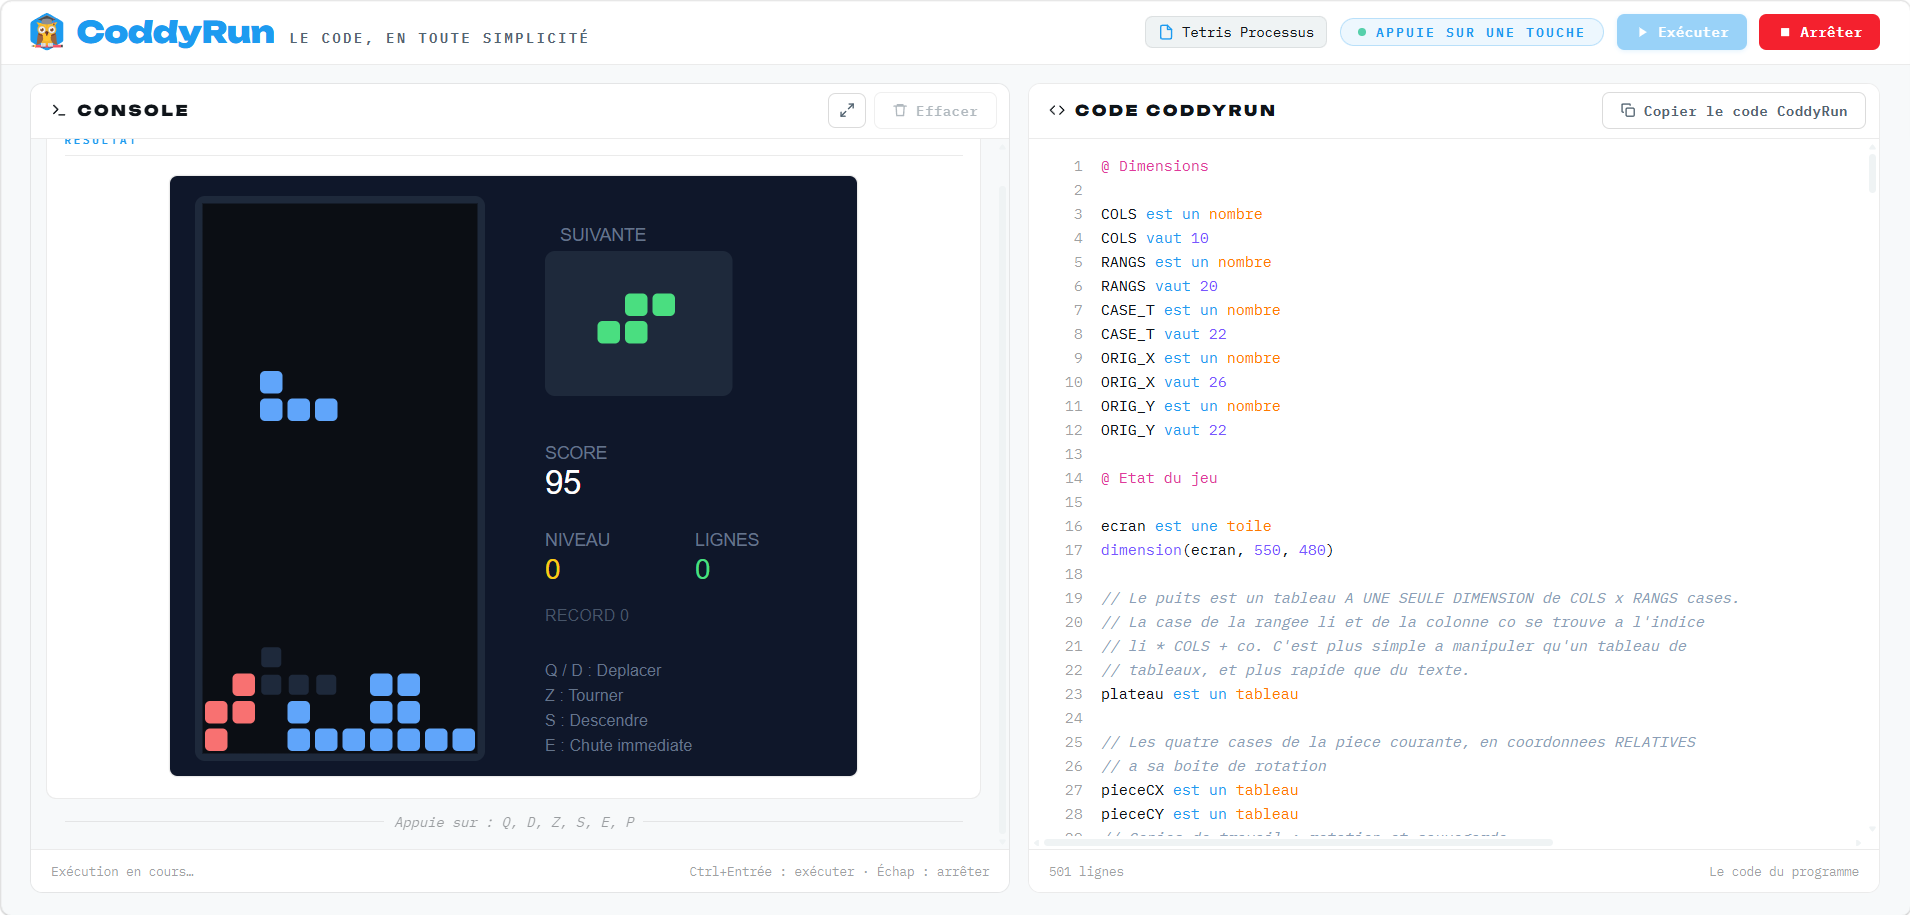1910x915 pixels.
Task: Click the code brackets icon
Action: (1057, 110)
